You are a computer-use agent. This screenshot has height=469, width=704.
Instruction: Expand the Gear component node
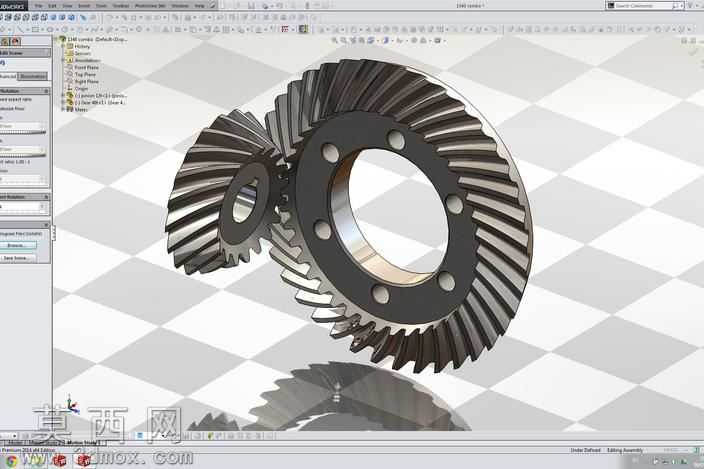[x=63, y=102]
